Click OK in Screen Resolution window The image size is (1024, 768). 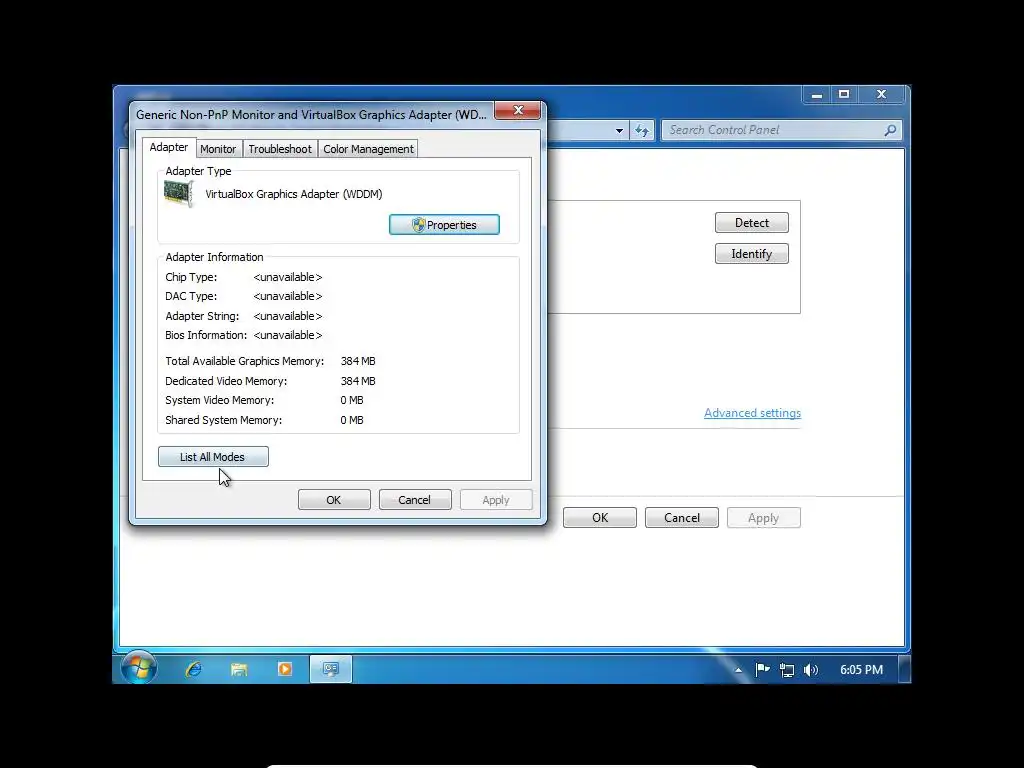pos(600,517)
